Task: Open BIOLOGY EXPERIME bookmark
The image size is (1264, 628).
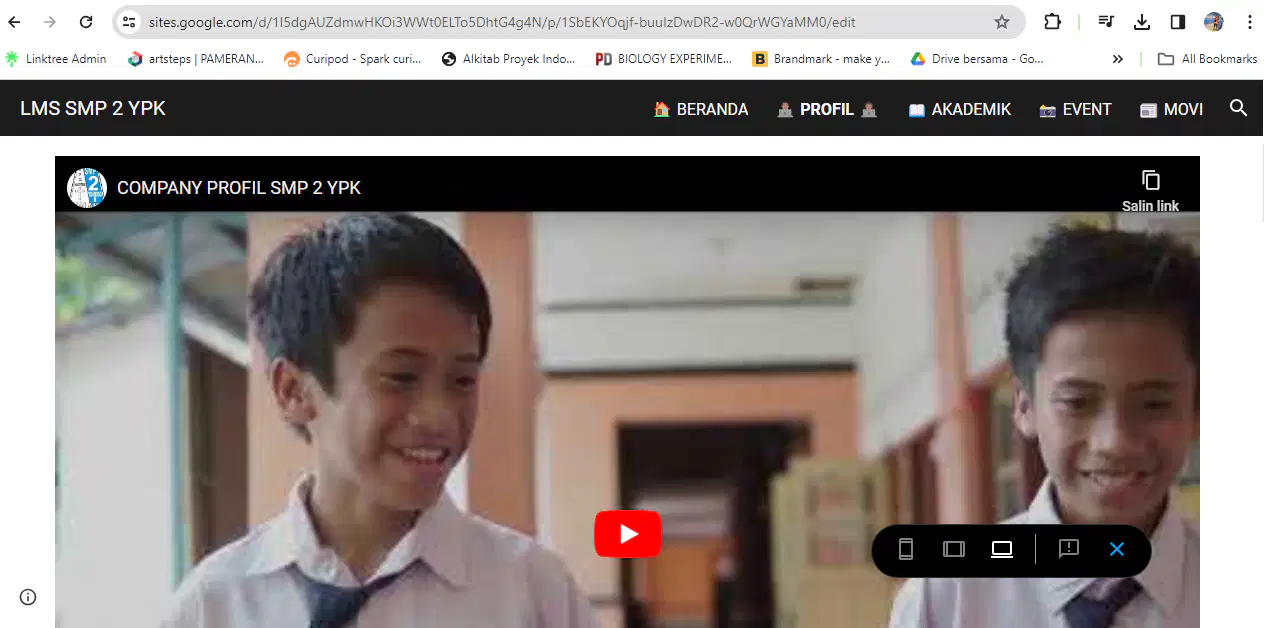Action: tap(665, 59)
